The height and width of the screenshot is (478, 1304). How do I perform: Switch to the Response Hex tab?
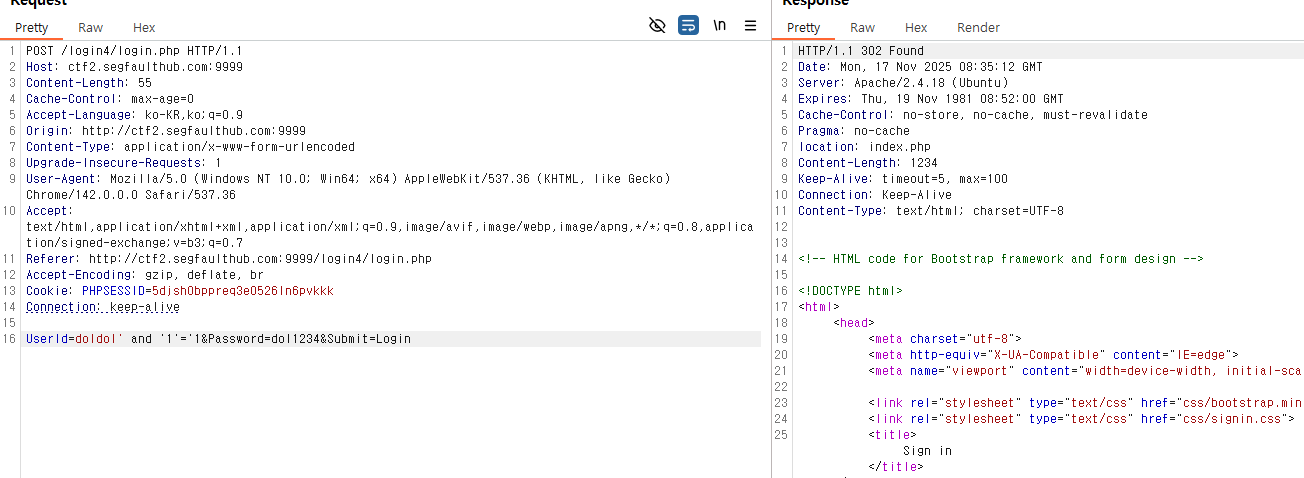tap(915, 28)
